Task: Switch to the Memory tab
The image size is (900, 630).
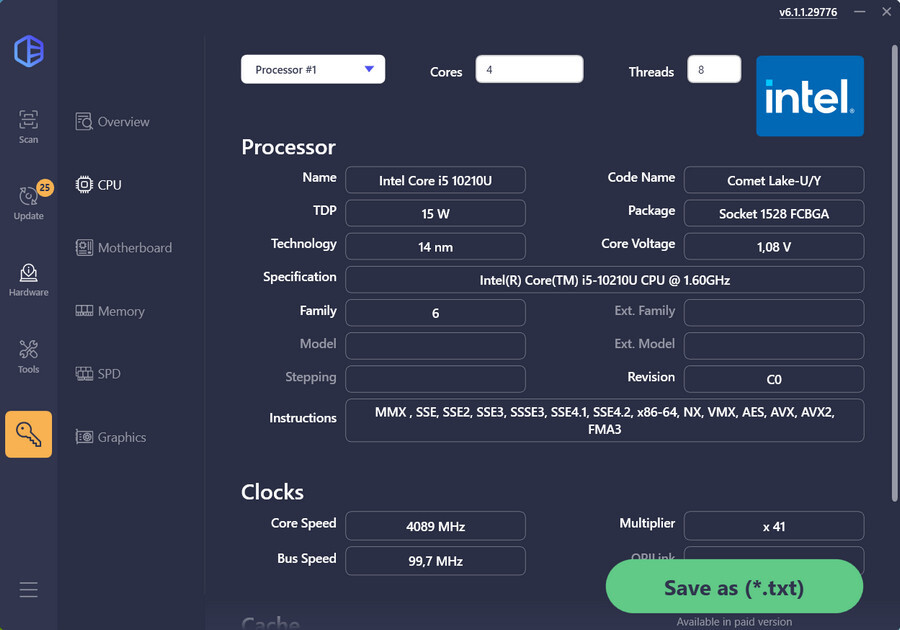Action: (110, 311)
